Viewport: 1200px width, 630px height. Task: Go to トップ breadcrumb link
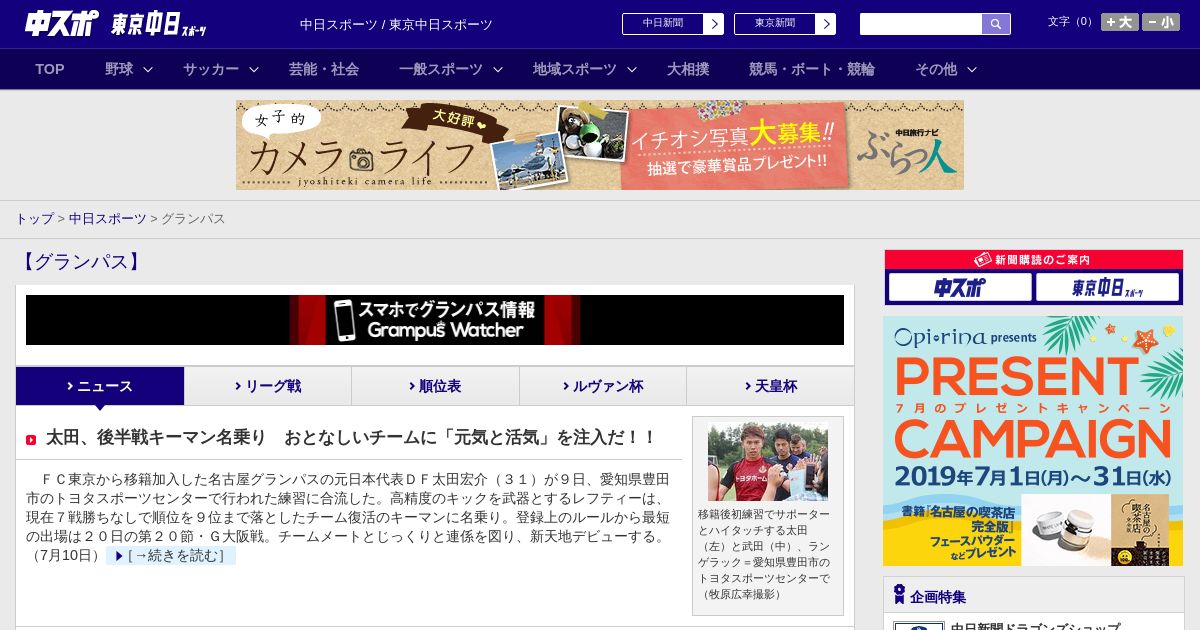[35, 218]
